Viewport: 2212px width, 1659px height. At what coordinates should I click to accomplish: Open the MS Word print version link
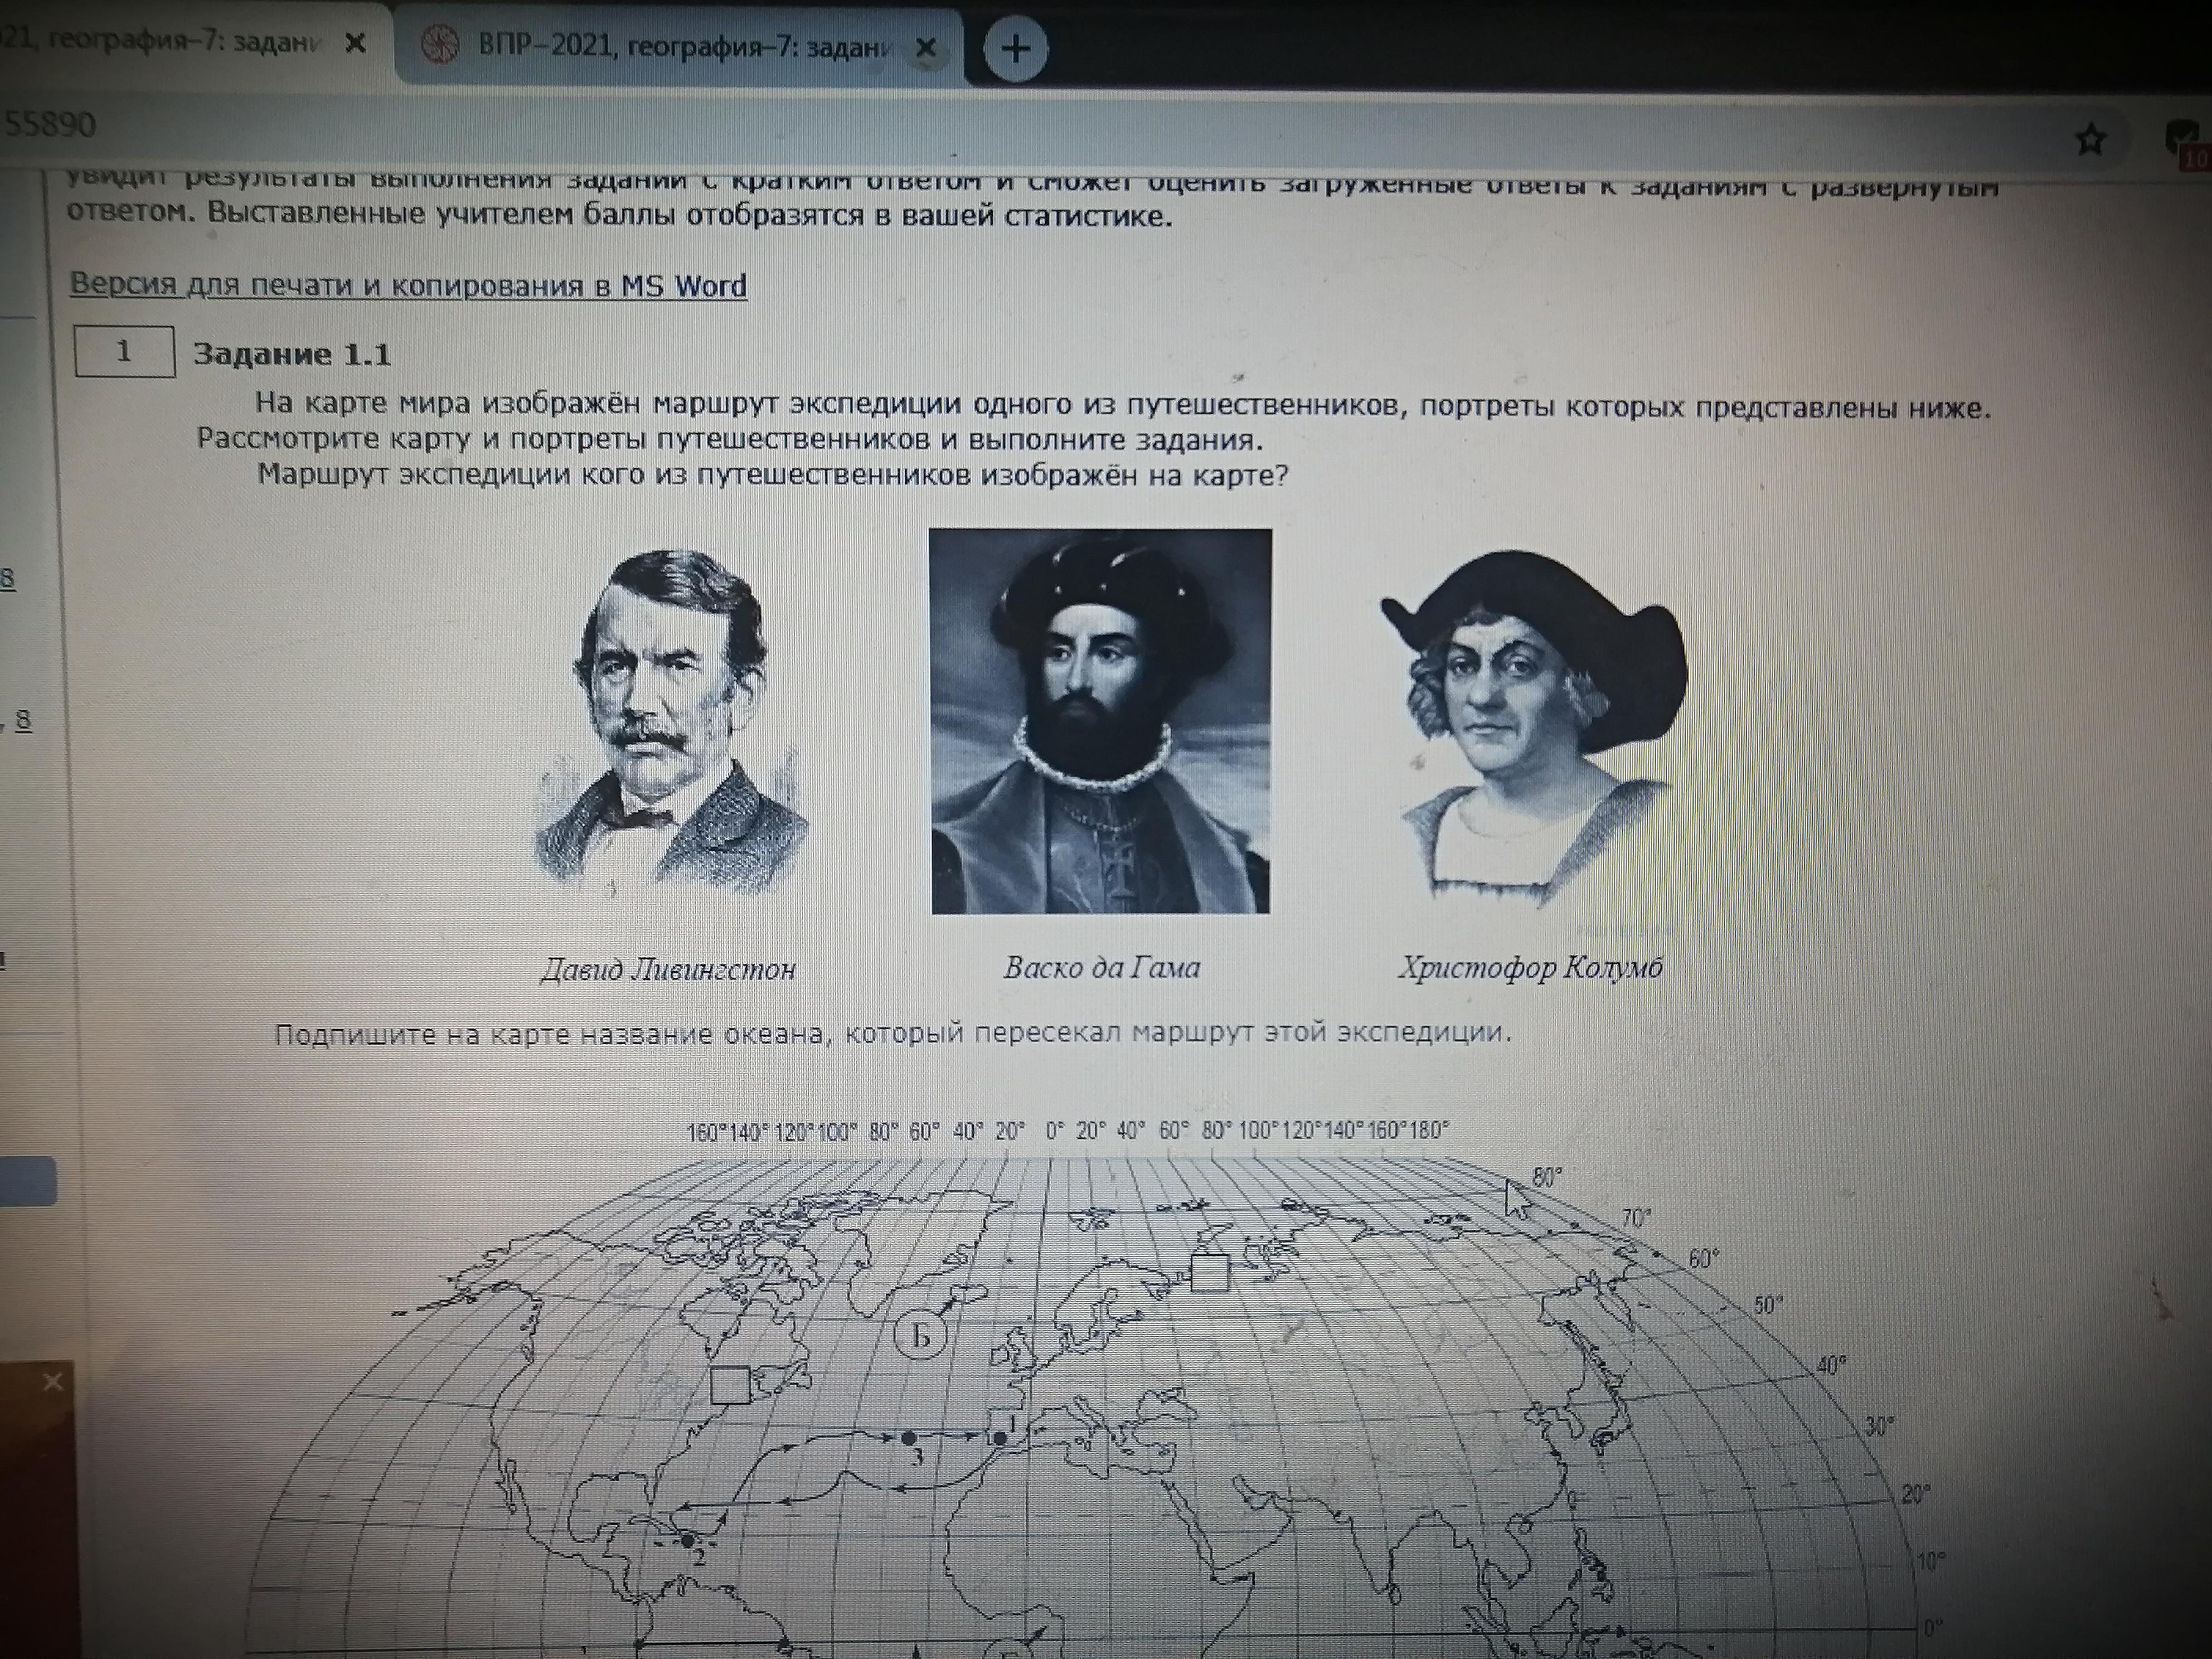(407, 286)
